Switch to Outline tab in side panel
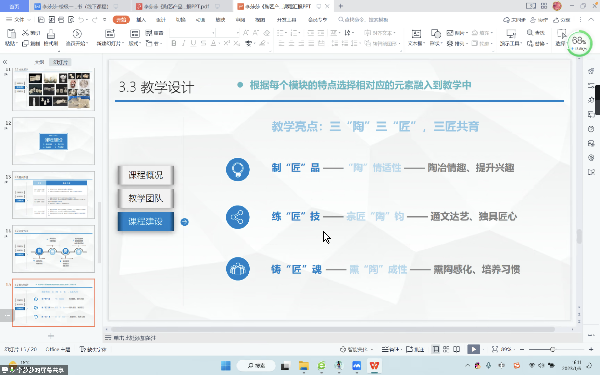Image resolution: width=600 pixels, height=375 pixels. [x=40, y=62]
